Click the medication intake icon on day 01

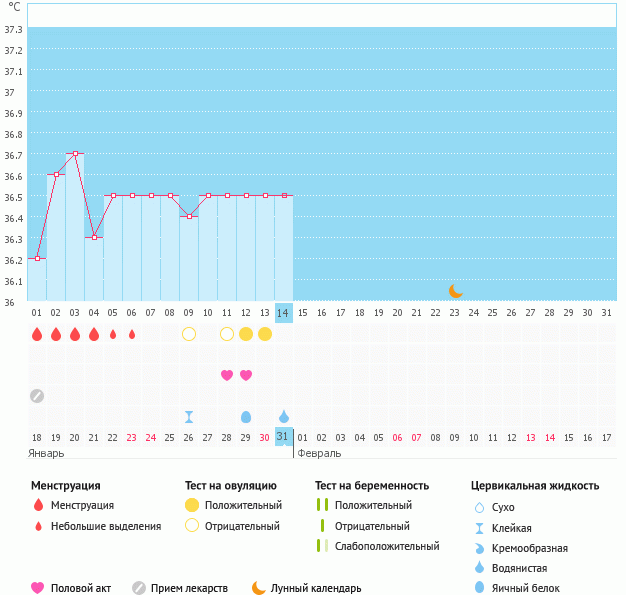click(37, 396)
